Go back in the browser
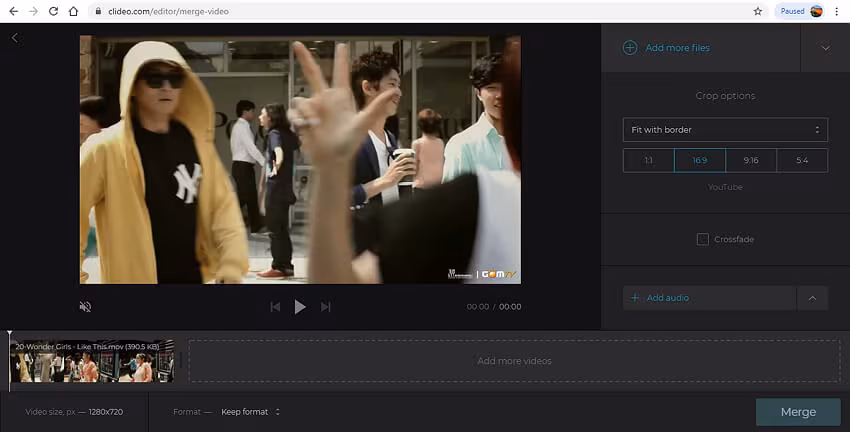Viewport: 850px width, 432px height. (x=14, y=11)
